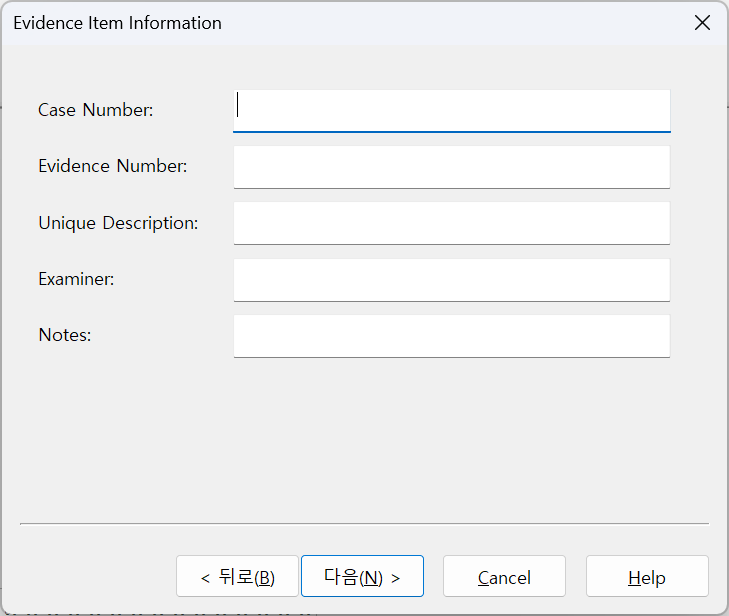Activate the Notes input box

(x=451, y=336)
